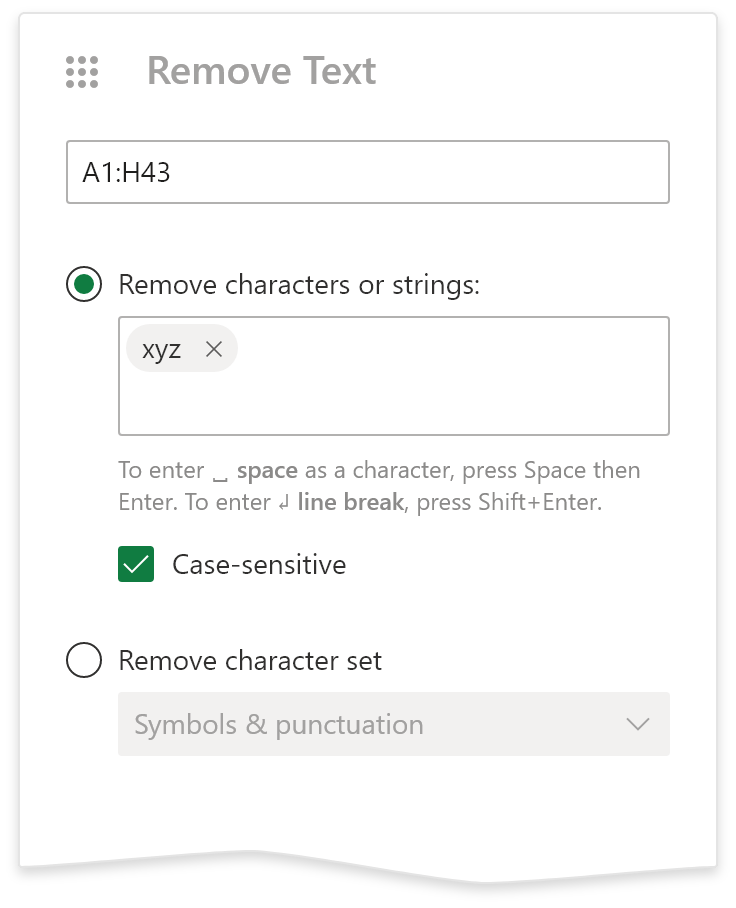Click the Remove character set label
This screenshot has width=736, height=908.
click(x=250, y=660)
